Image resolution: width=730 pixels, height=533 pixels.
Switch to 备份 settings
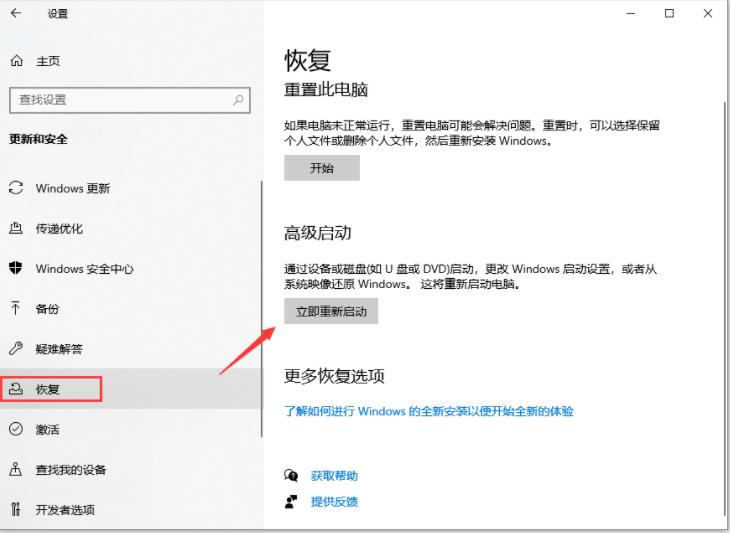point(47,309)
